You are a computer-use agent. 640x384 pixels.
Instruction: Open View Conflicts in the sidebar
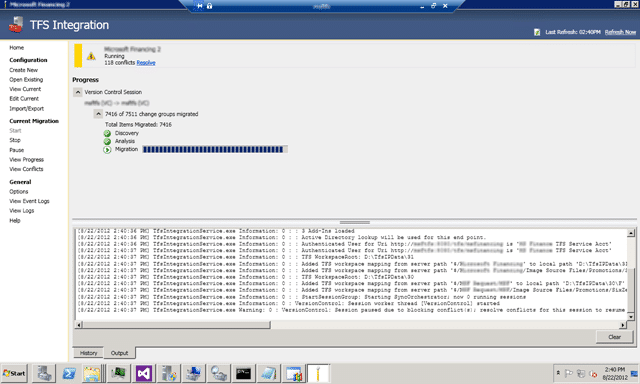(x=26, y=169)
